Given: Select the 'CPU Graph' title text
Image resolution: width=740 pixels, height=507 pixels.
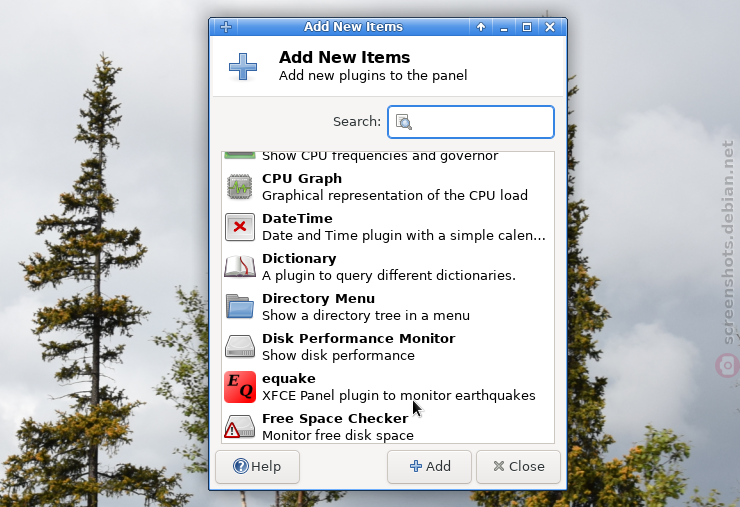Looking at the screenshot, I should [302, 178].
